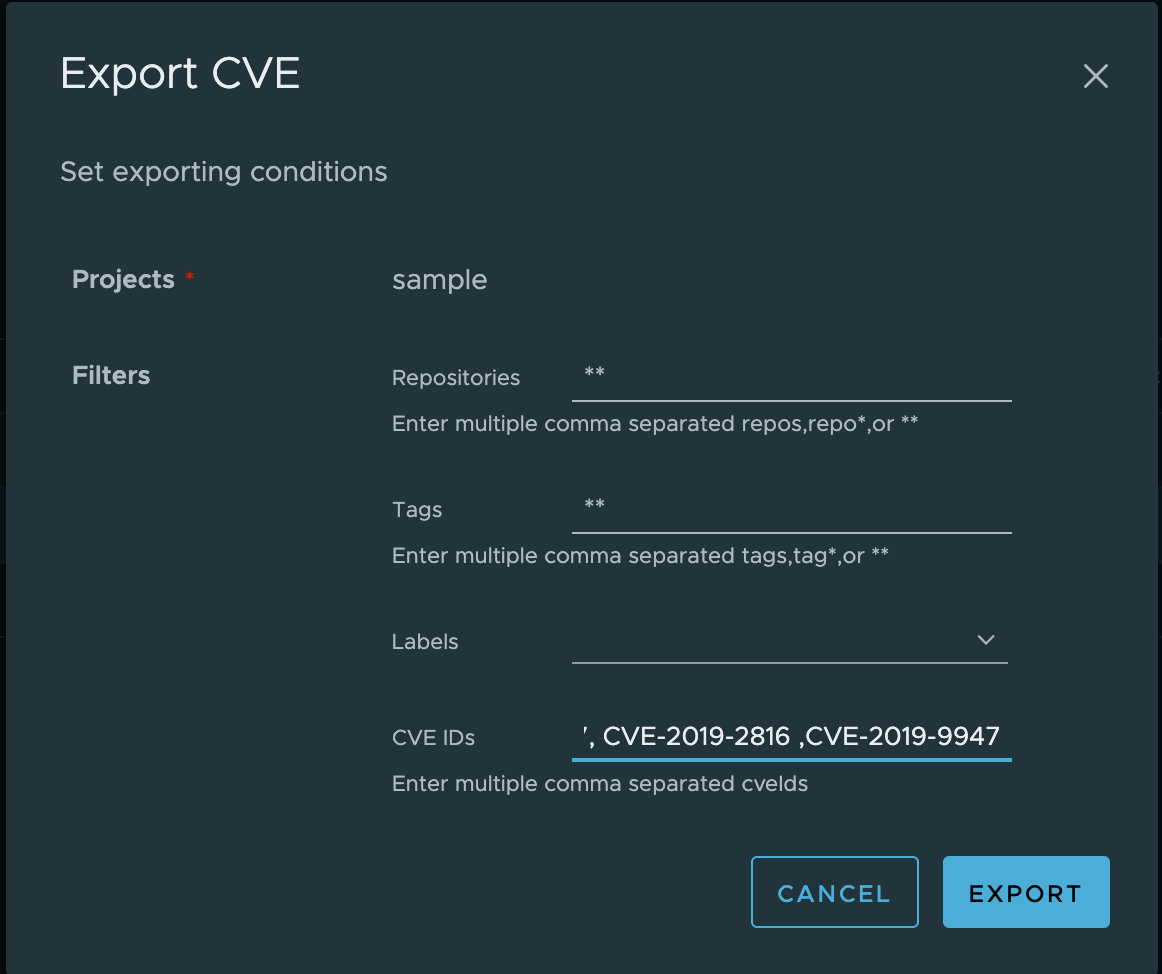Select the ** text in Repositories
The image size is (1162, 974).
(x=593, y=377)
